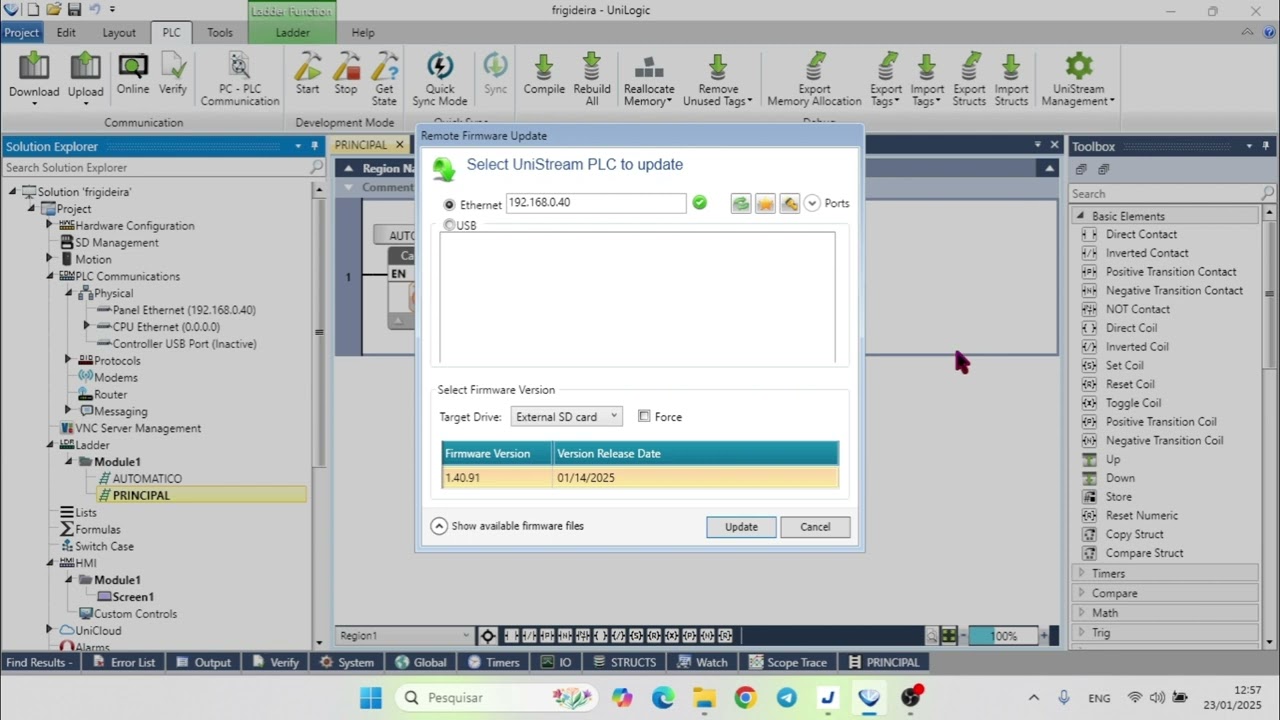Expand Hardware Configuration tree node

(x=49, y=225)
